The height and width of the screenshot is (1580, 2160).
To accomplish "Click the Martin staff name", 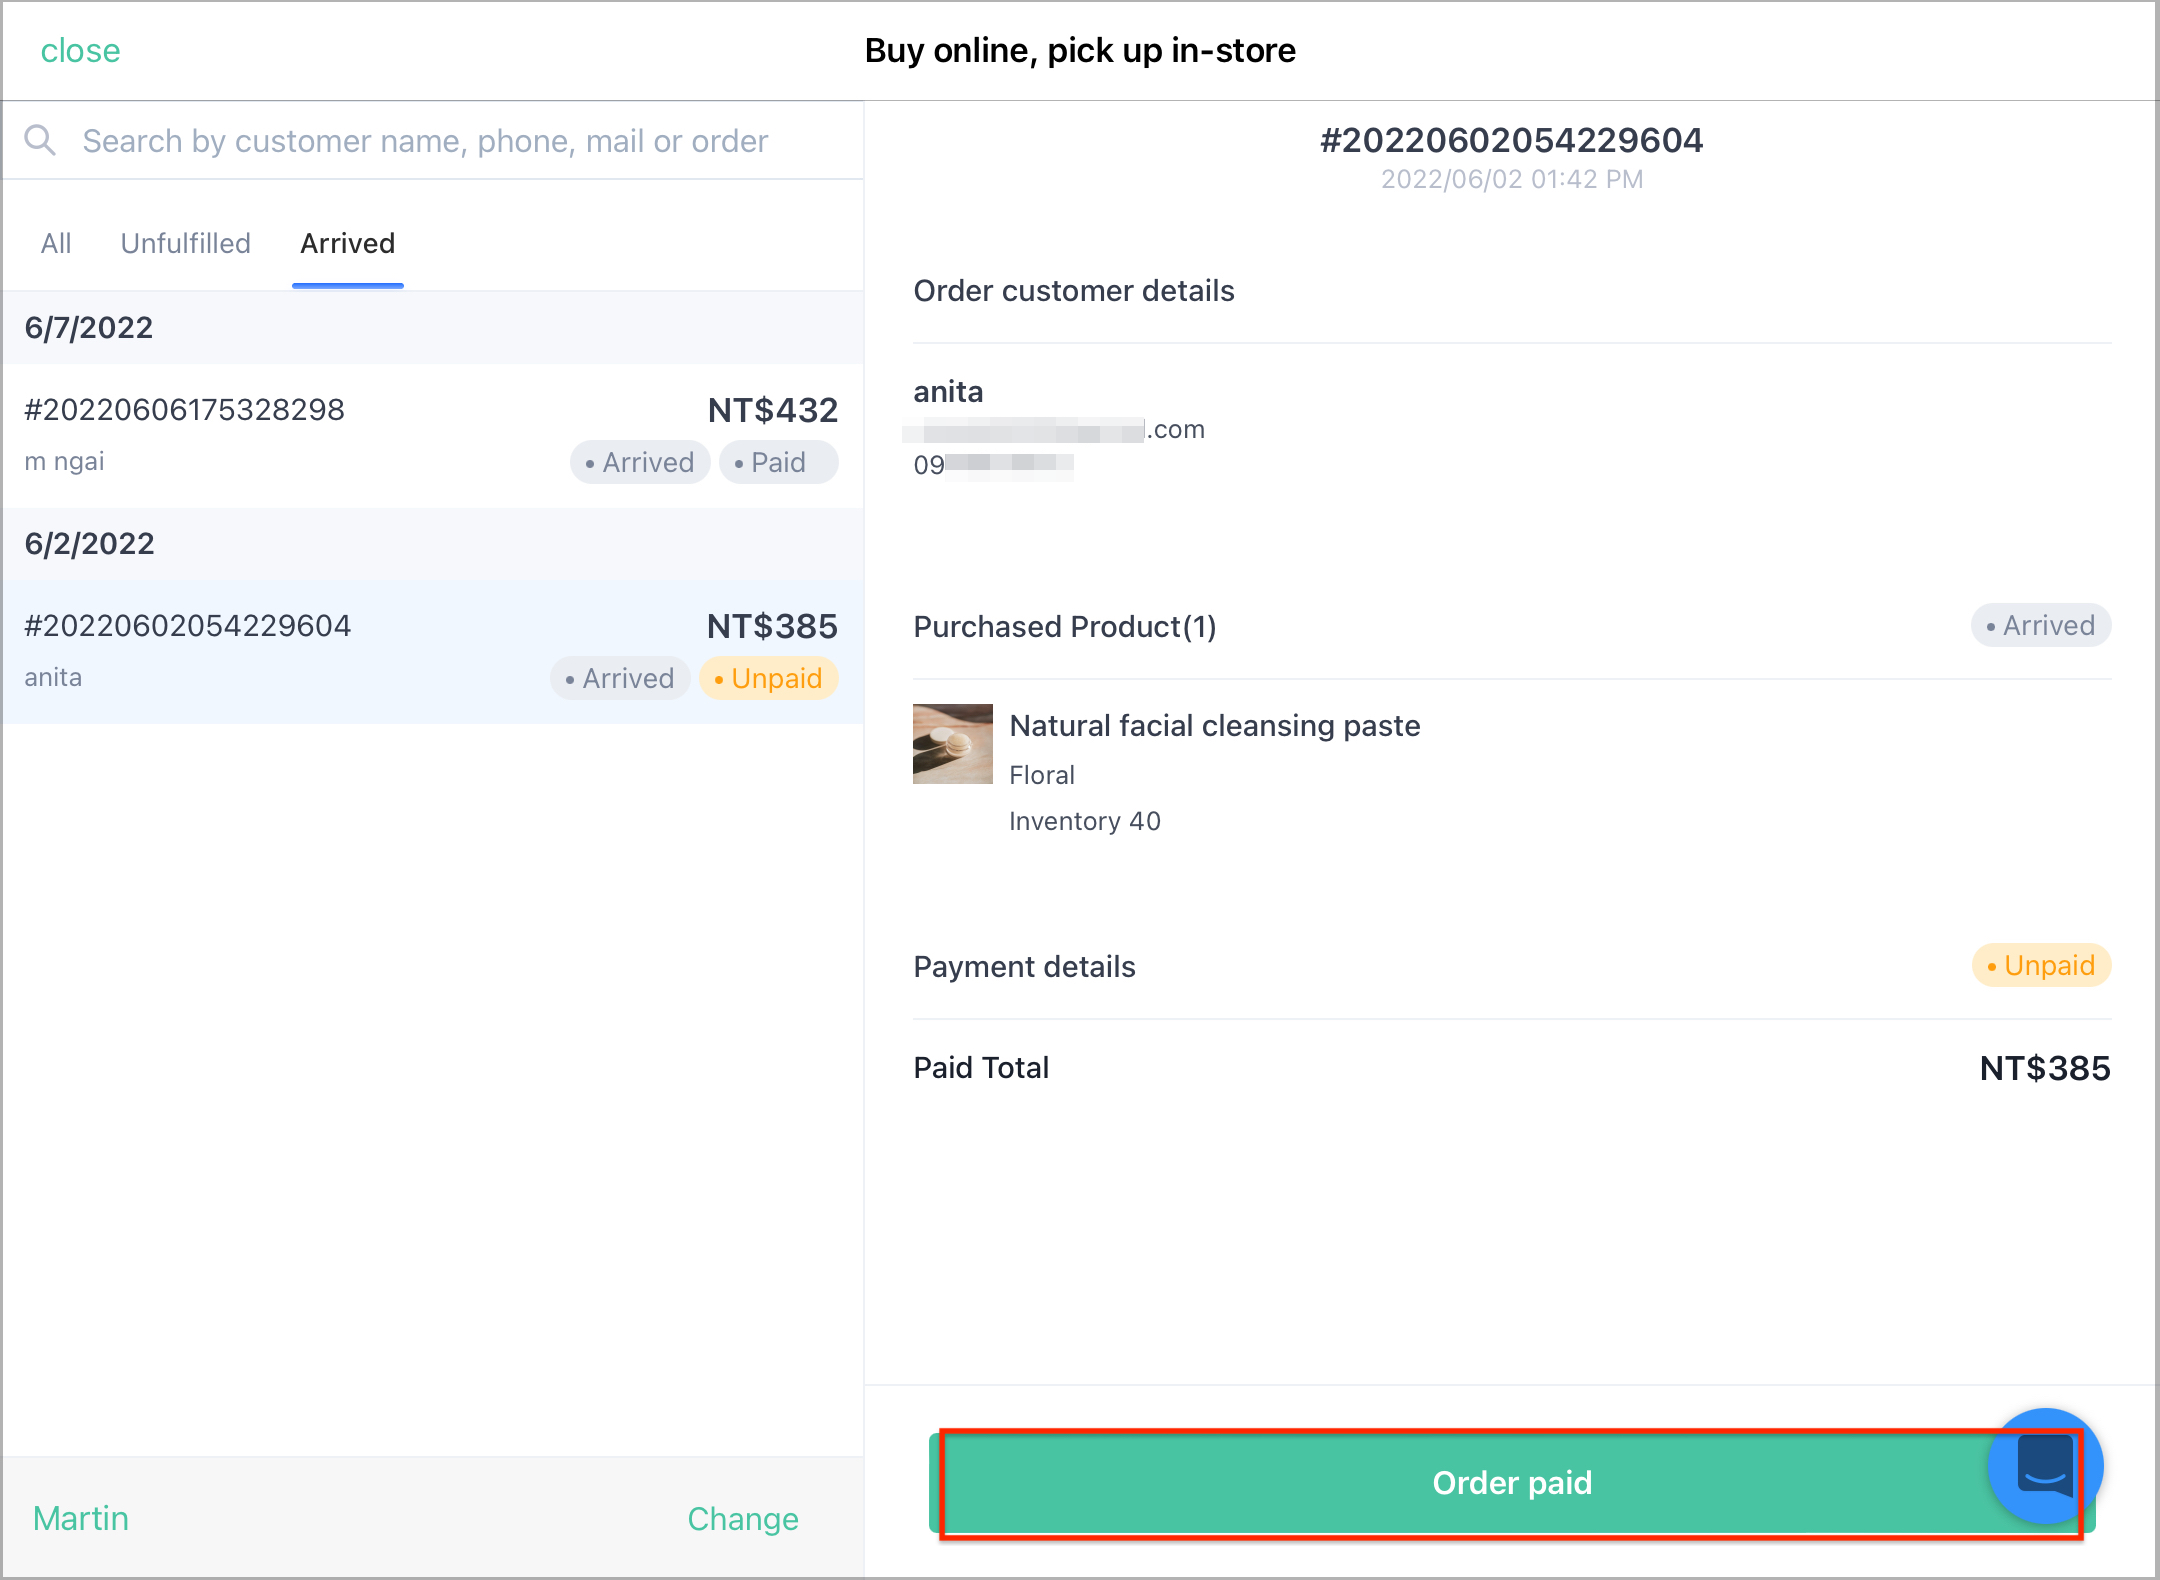I will click(81, 1519).
